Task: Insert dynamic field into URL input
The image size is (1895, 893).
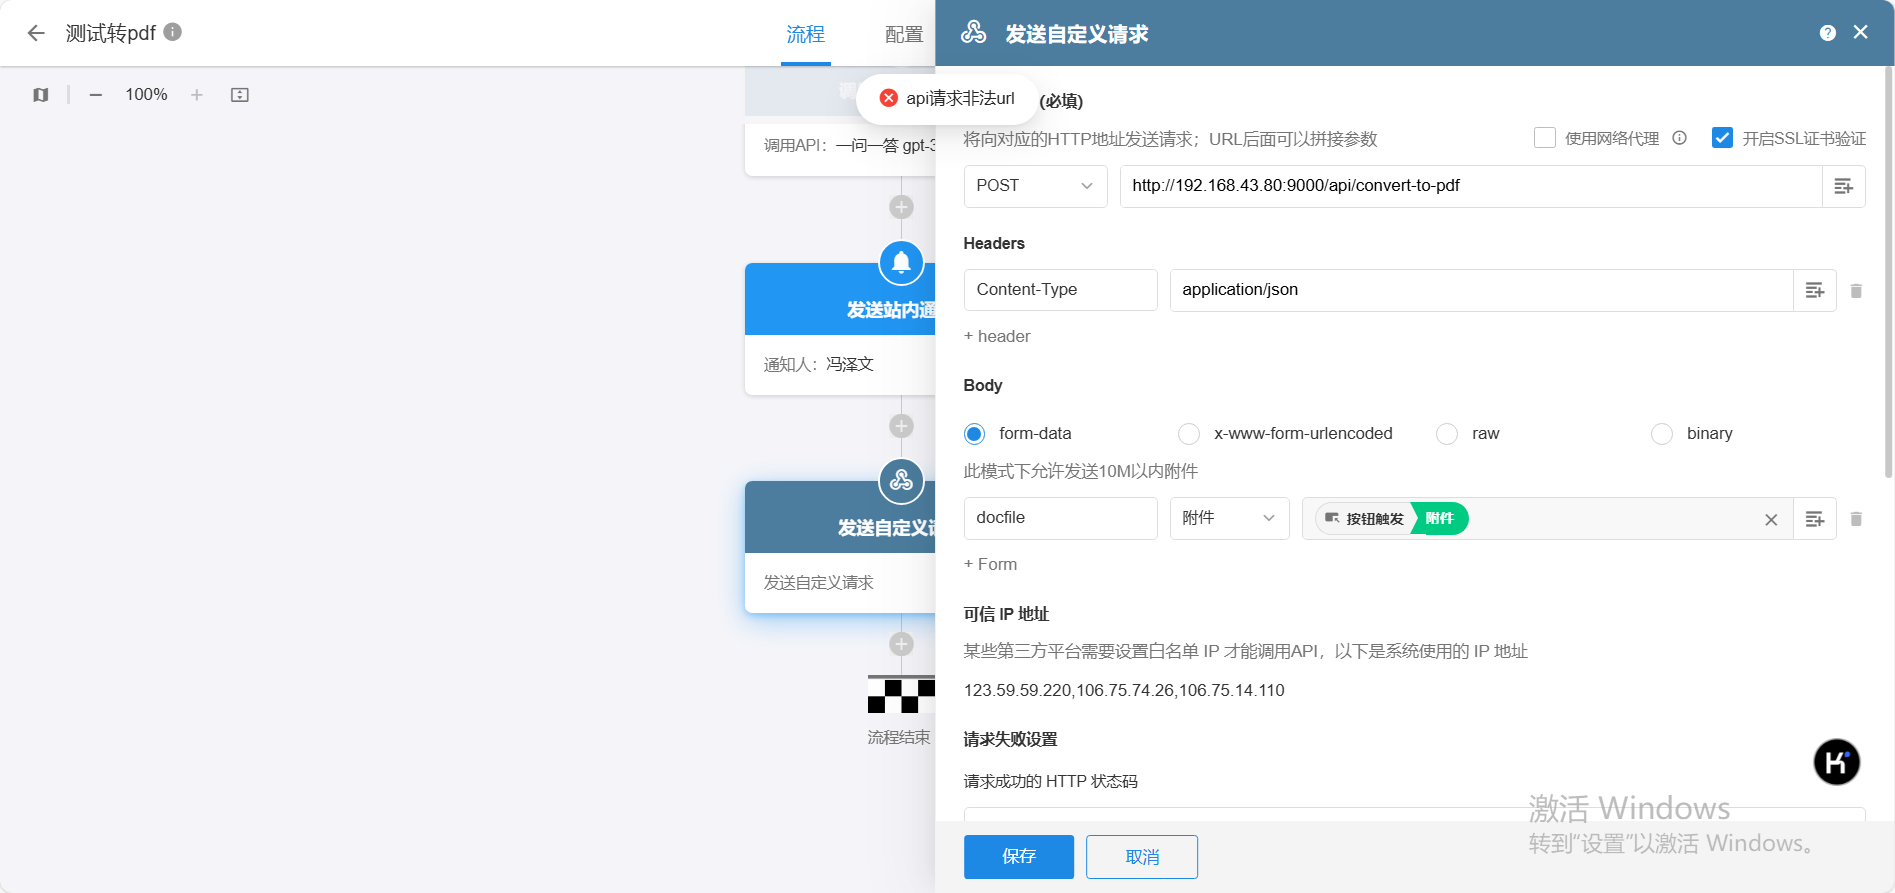Action: coord(1843,186)
